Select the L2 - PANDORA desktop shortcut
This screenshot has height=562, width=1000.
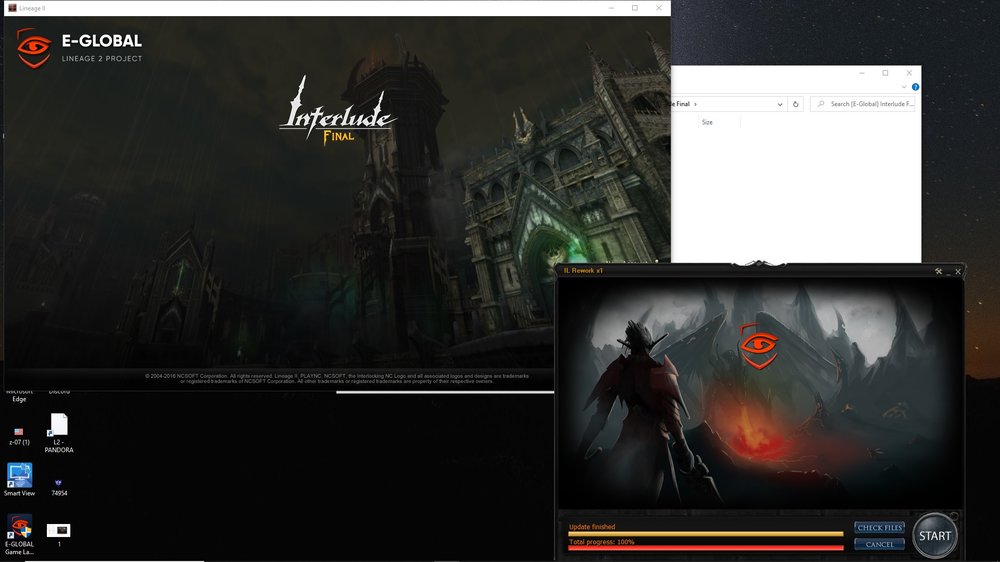(x=59, y=425)
